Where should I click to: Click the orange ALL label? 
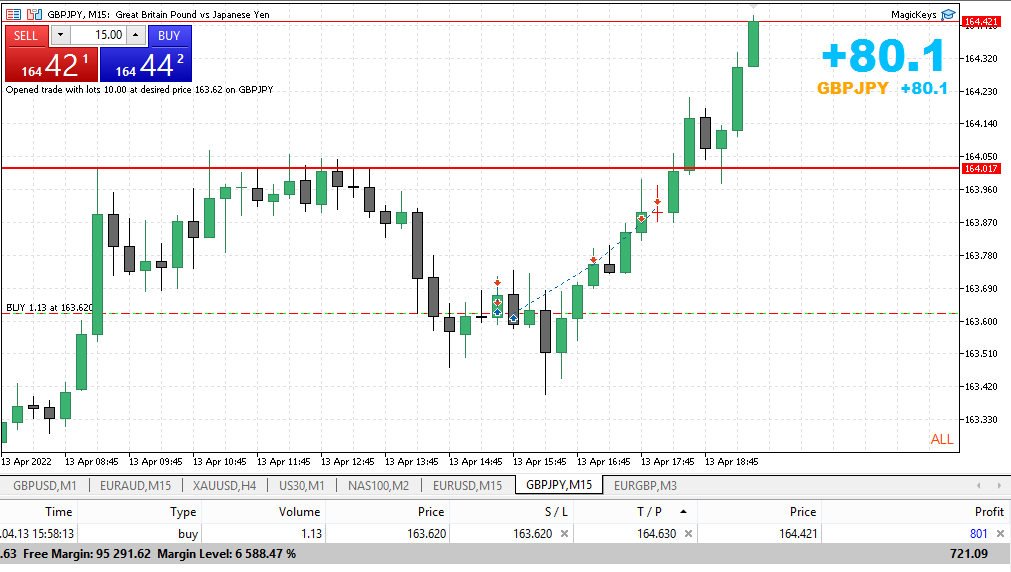[x=941, y=439]
